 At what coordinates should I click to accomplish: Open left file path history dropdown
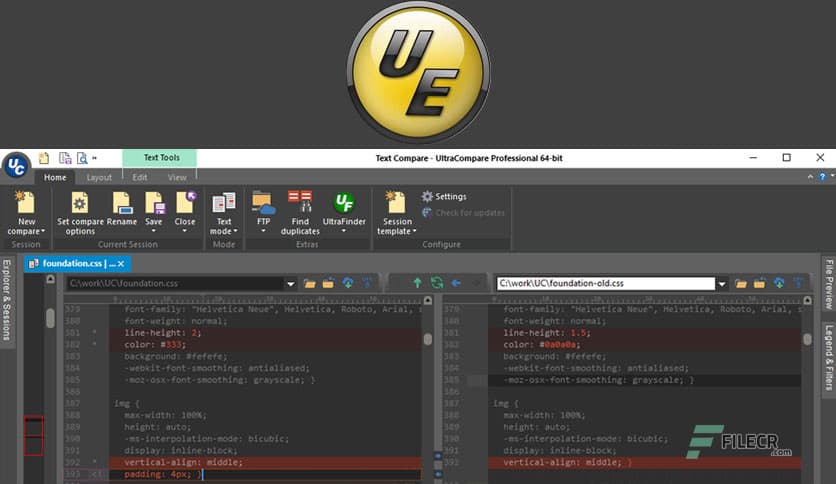(291, 284)
